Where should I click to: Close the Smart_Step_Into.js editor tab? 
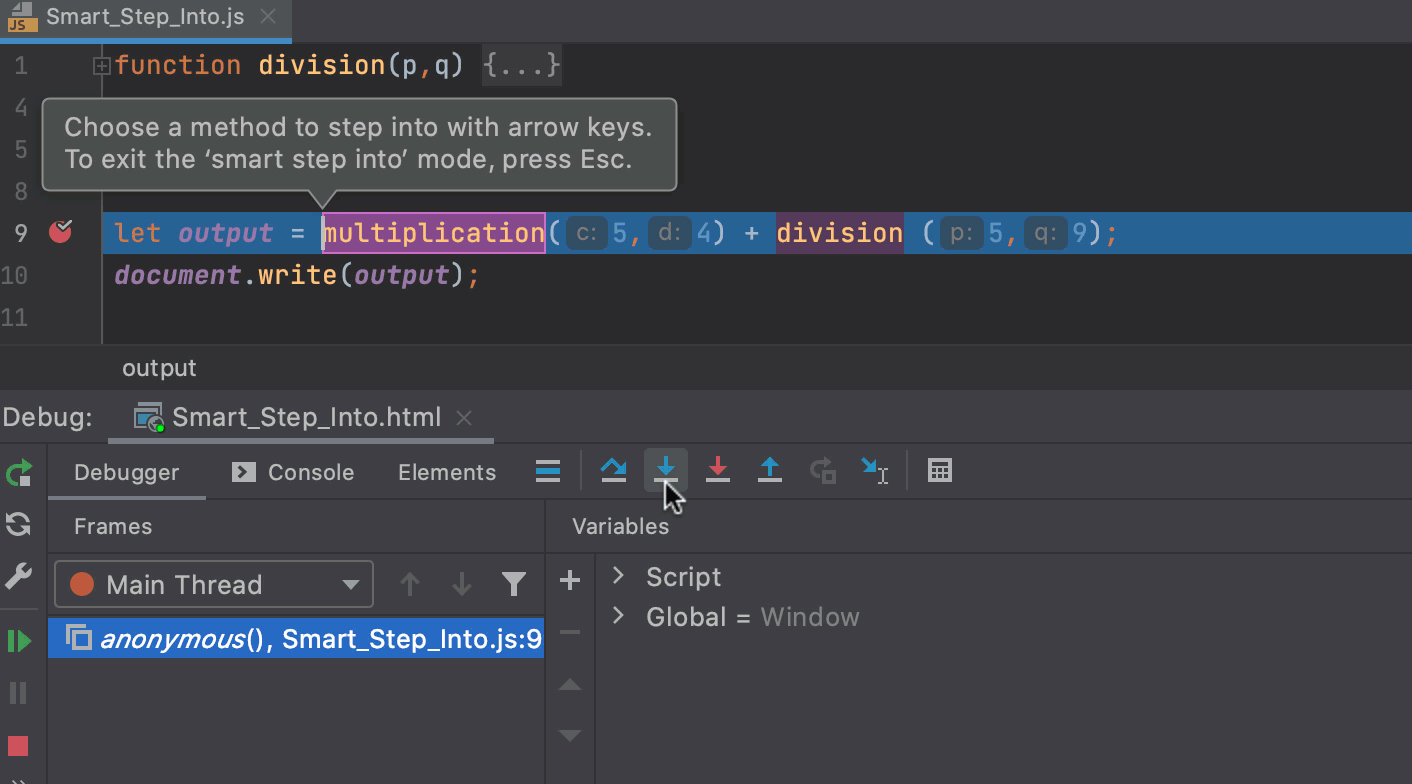[x=266, y=17]
